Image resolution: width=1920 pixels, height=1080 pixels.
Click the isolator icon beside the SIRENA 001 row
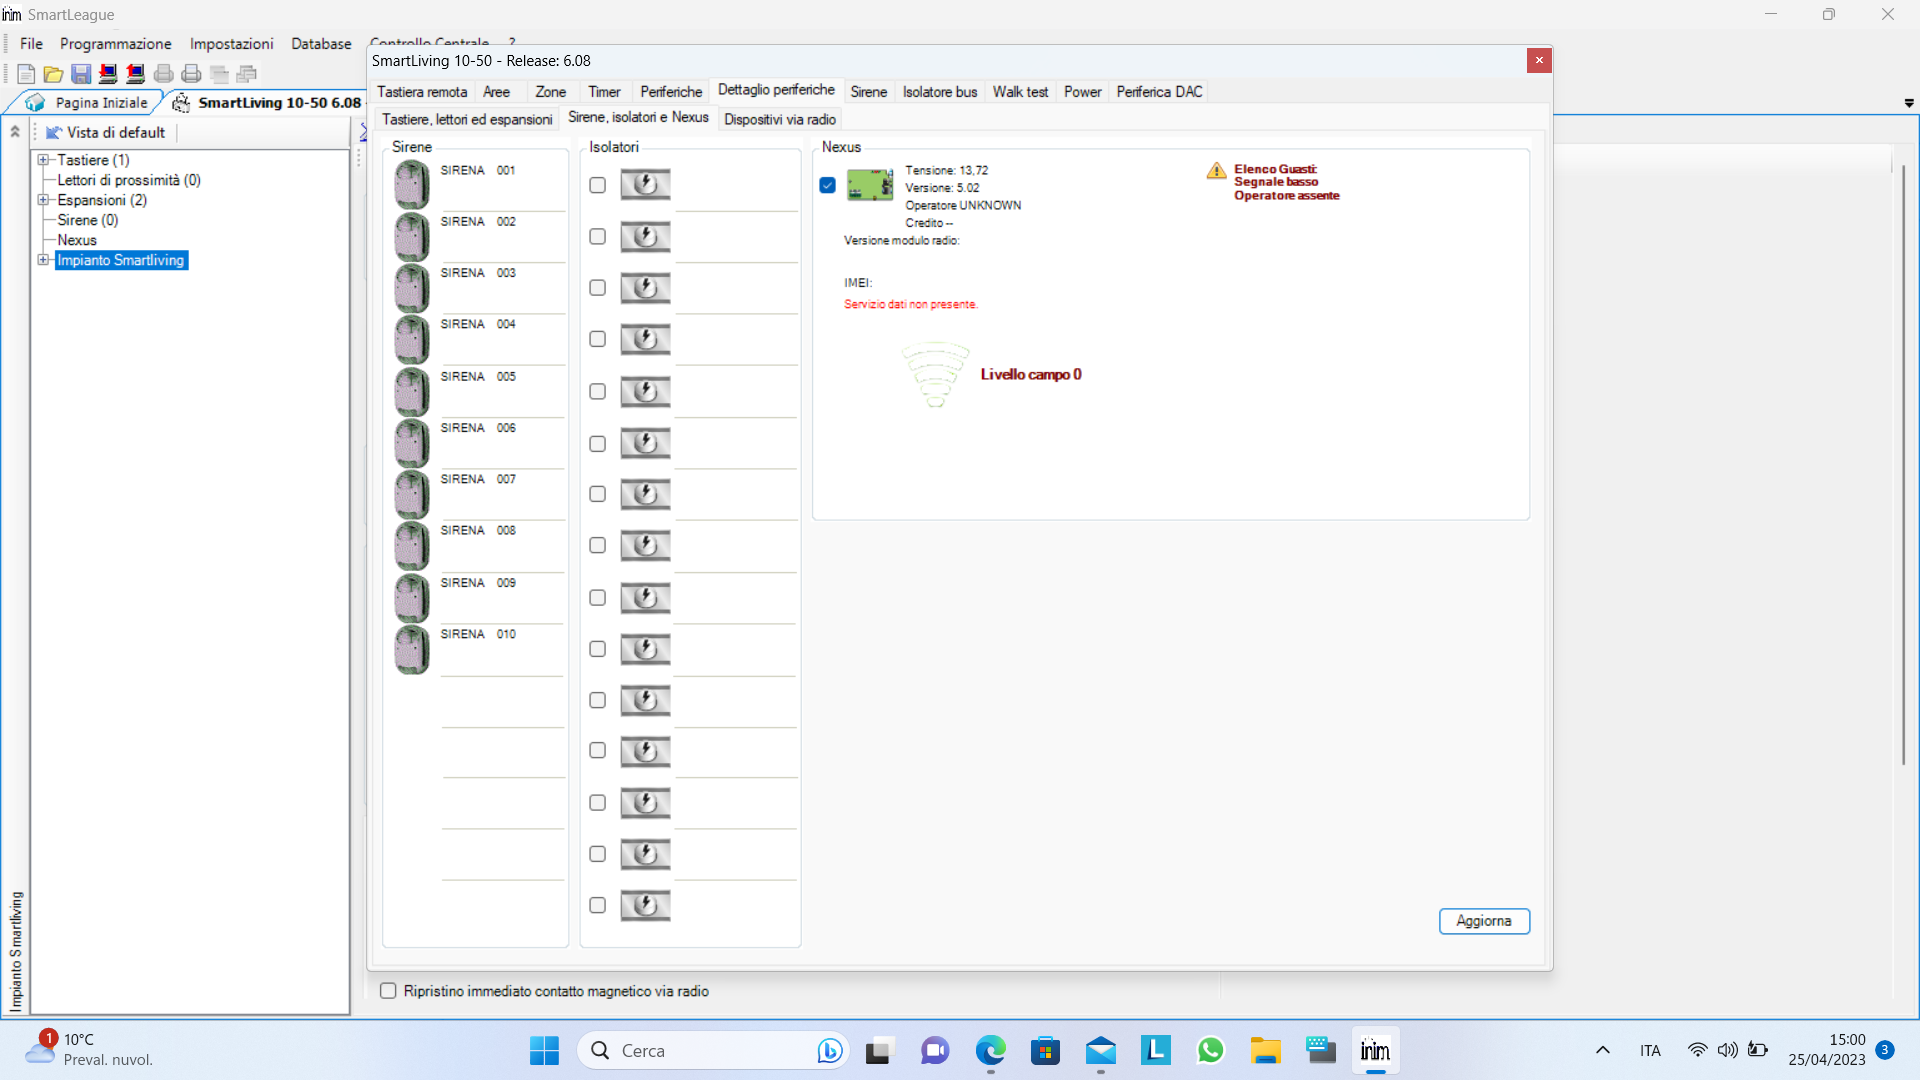pyautogui.click(x=645, y=185)
